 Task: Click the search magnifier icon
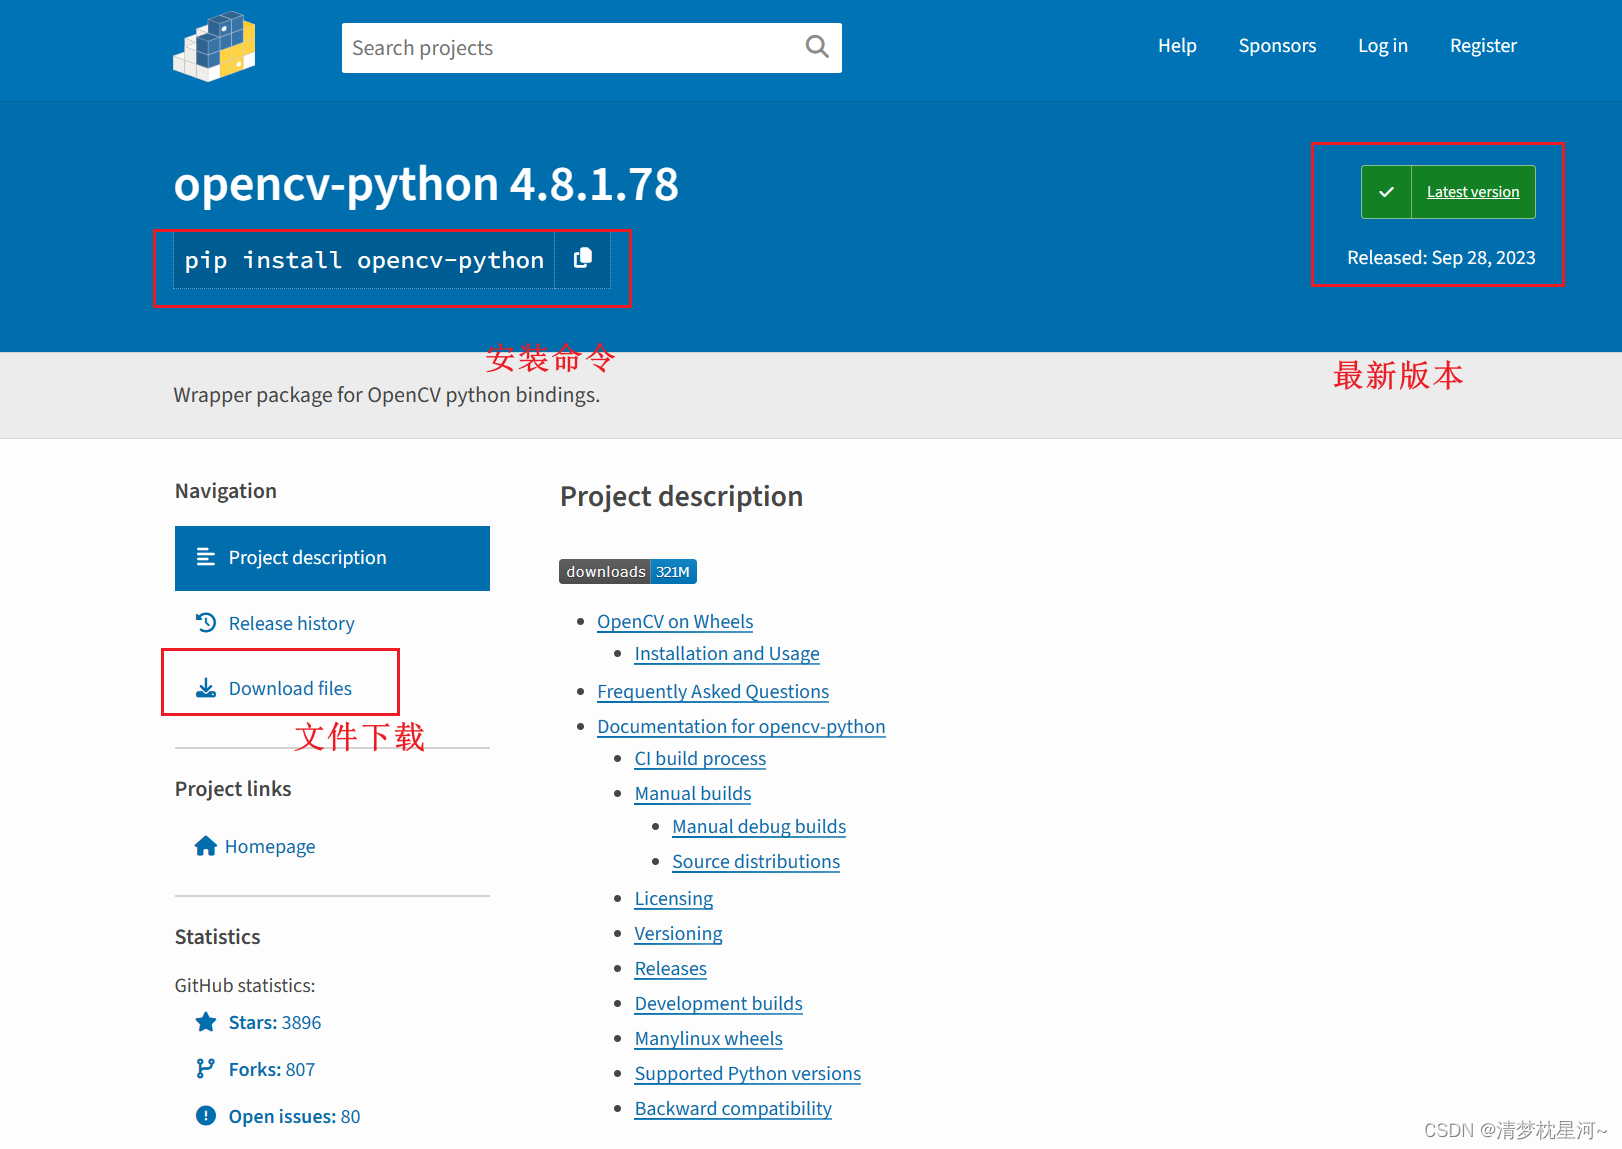(817, 47)
